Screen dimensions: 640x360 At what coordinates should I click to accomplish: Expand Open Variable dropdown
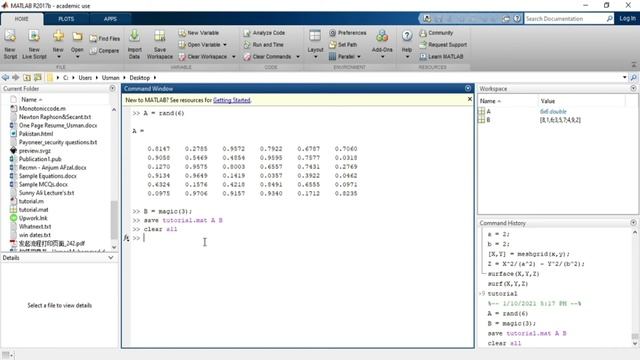(x=225, y=45)
